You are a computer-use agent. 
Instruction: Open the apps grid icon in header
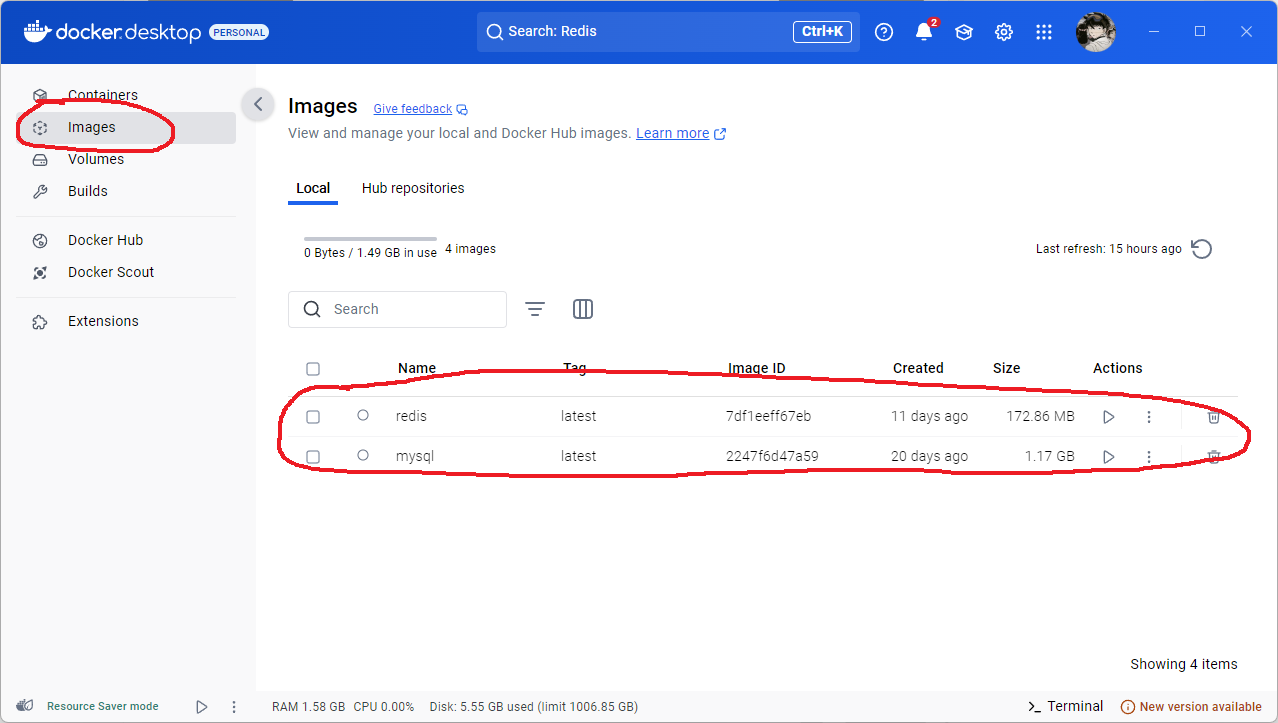[1043, 32]
